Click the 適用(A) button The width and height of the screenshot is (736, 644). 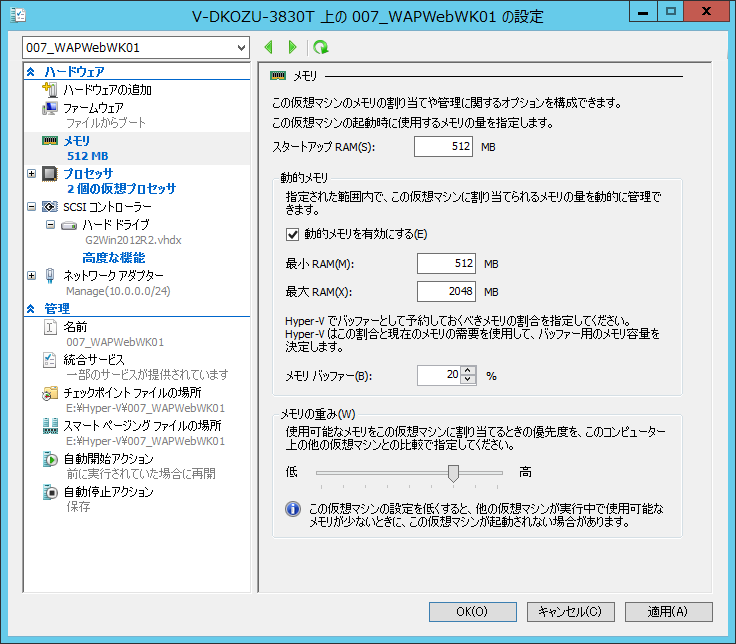click(668, 612)
